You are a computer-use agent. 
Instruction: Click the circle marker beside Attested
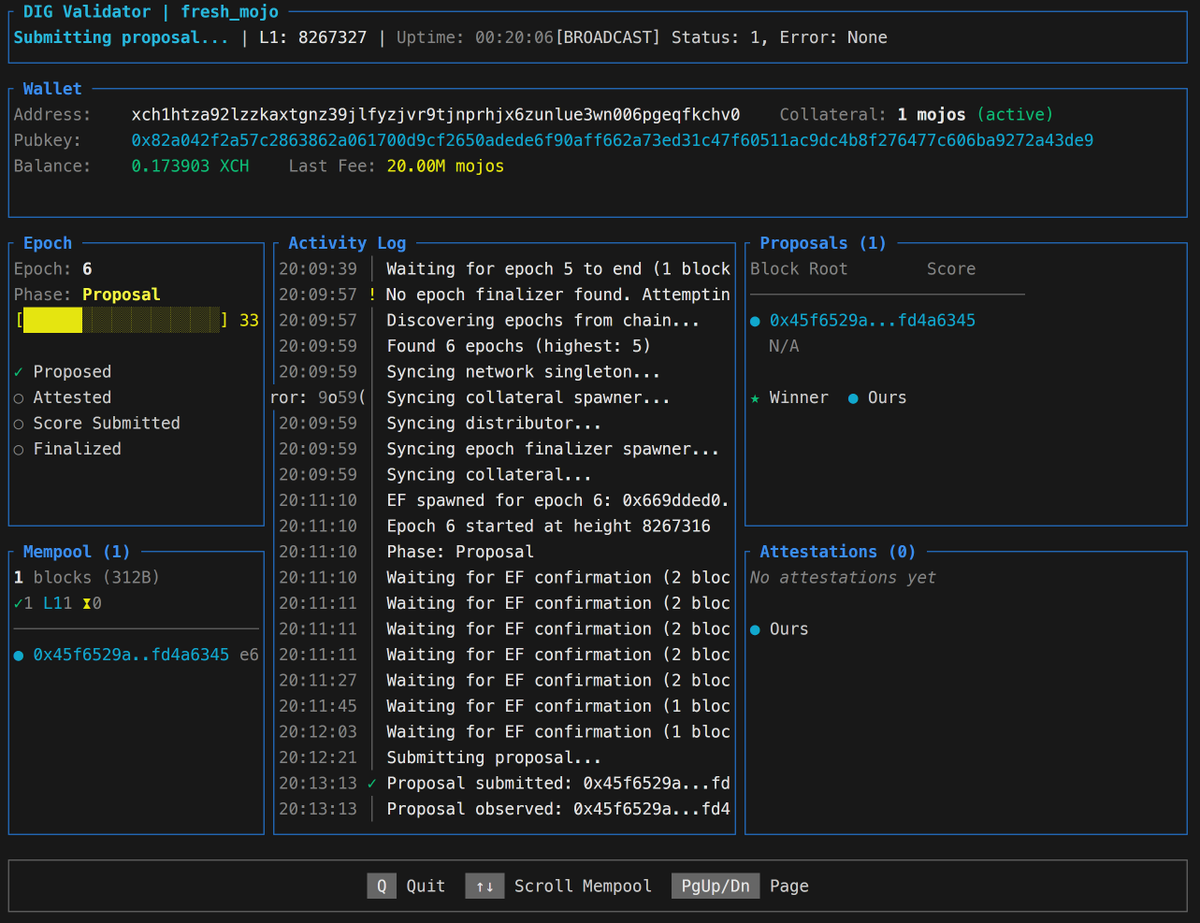[x=19, y=398]
